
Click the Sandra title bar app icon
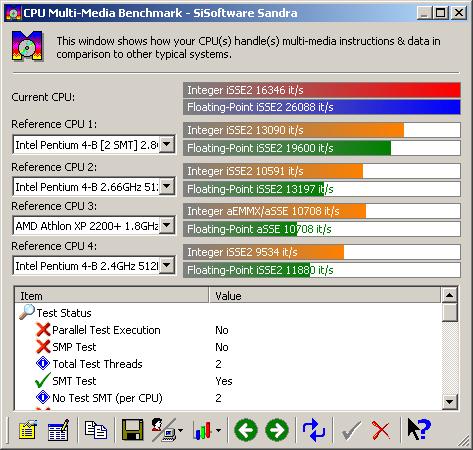pyautogui.click(x=13, y=13)
